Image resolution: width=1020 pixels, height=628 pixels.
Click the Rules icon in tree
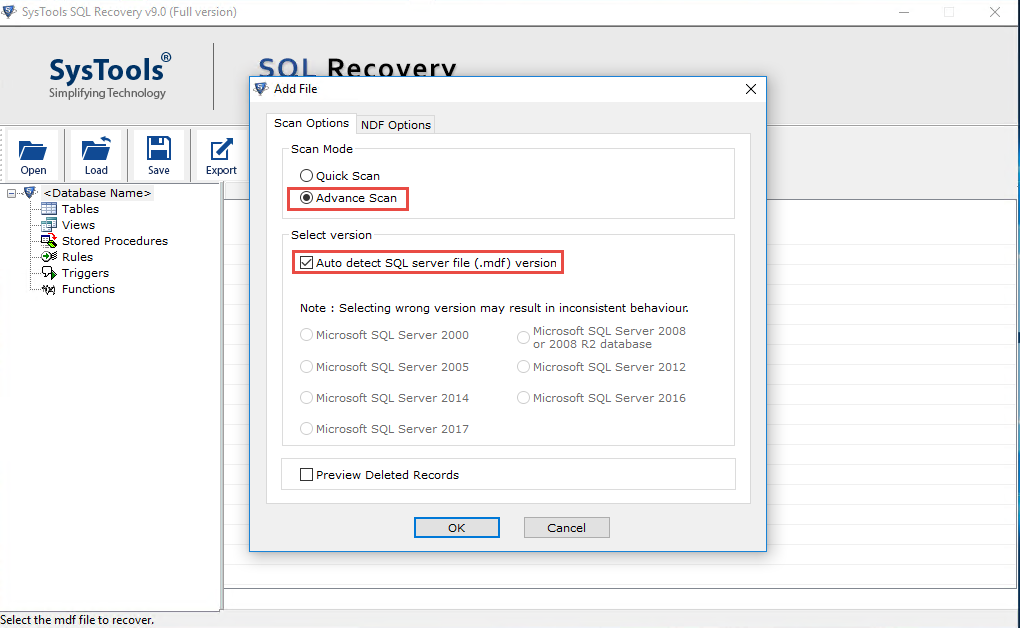(49, 257)
